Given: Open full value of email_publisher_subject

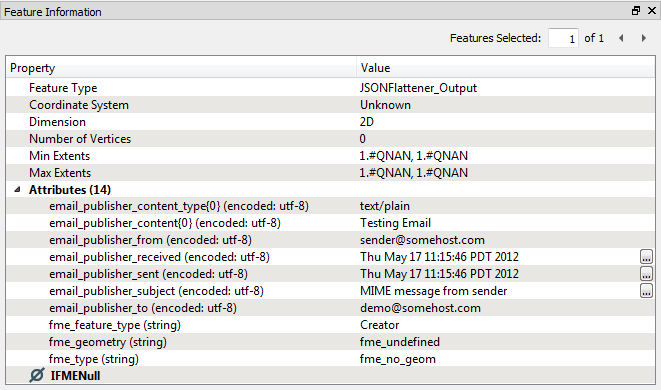Looking at the screenshot, I should tap(646, 290).
